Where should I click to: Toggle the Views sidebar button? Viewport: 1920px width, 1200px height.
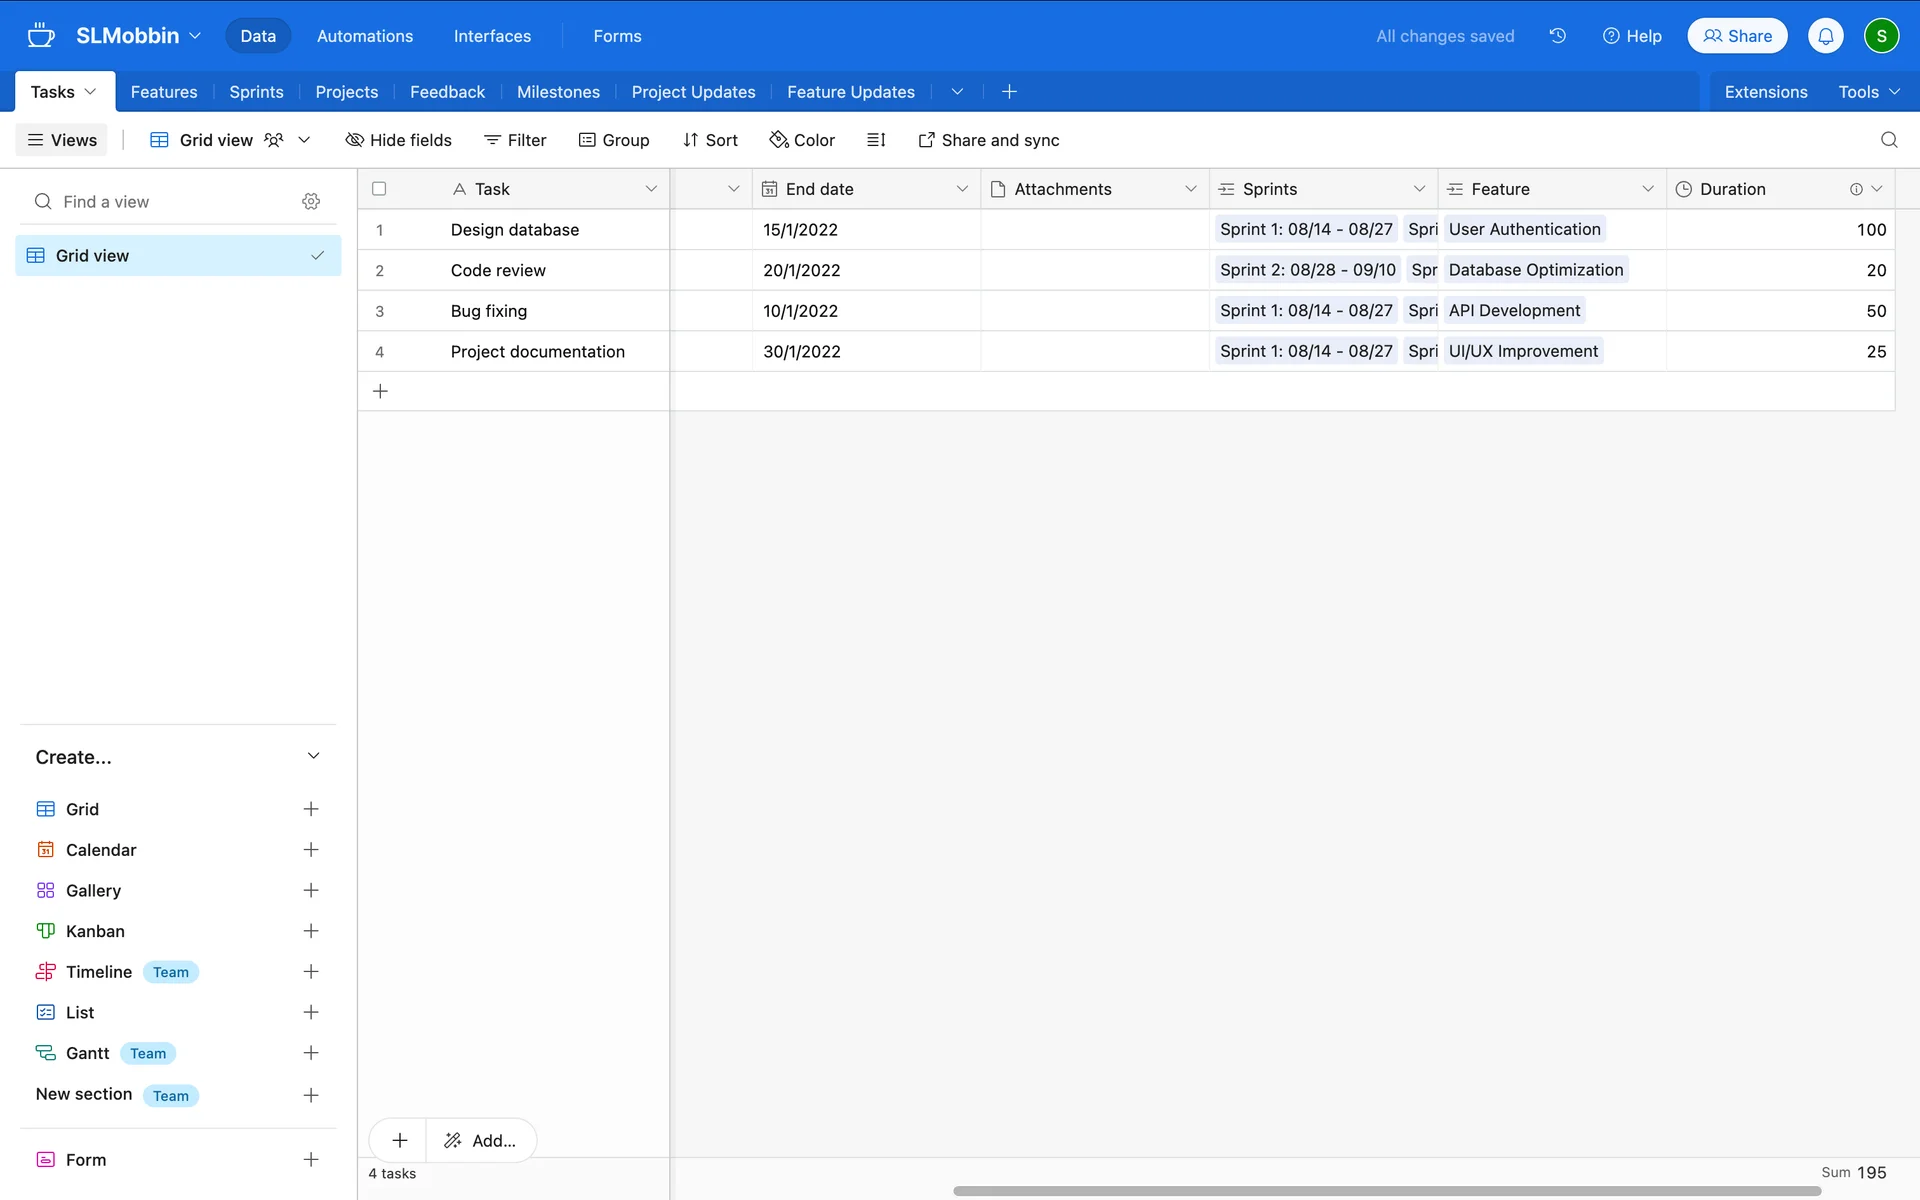point(62,140)
